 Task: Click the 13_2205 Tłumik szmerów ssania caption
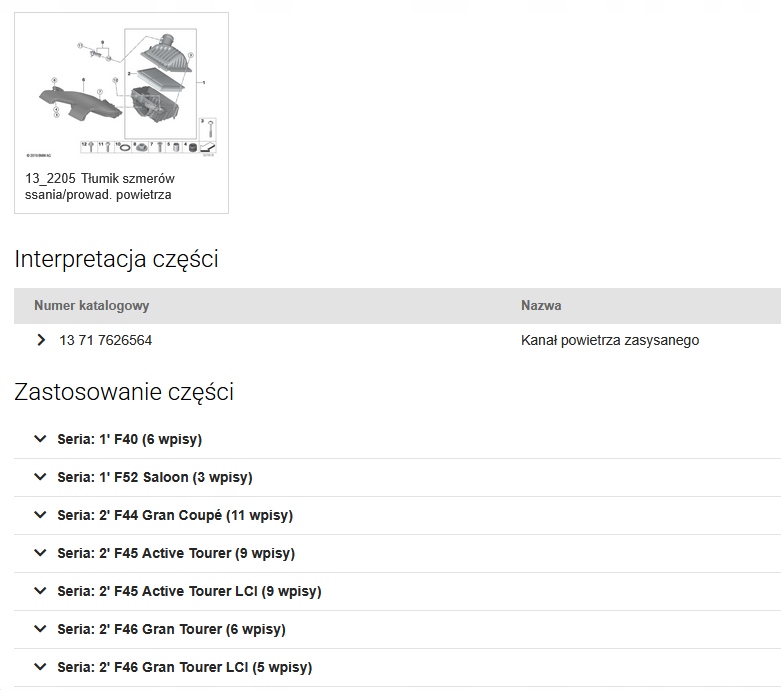click(x=100, y=186)
